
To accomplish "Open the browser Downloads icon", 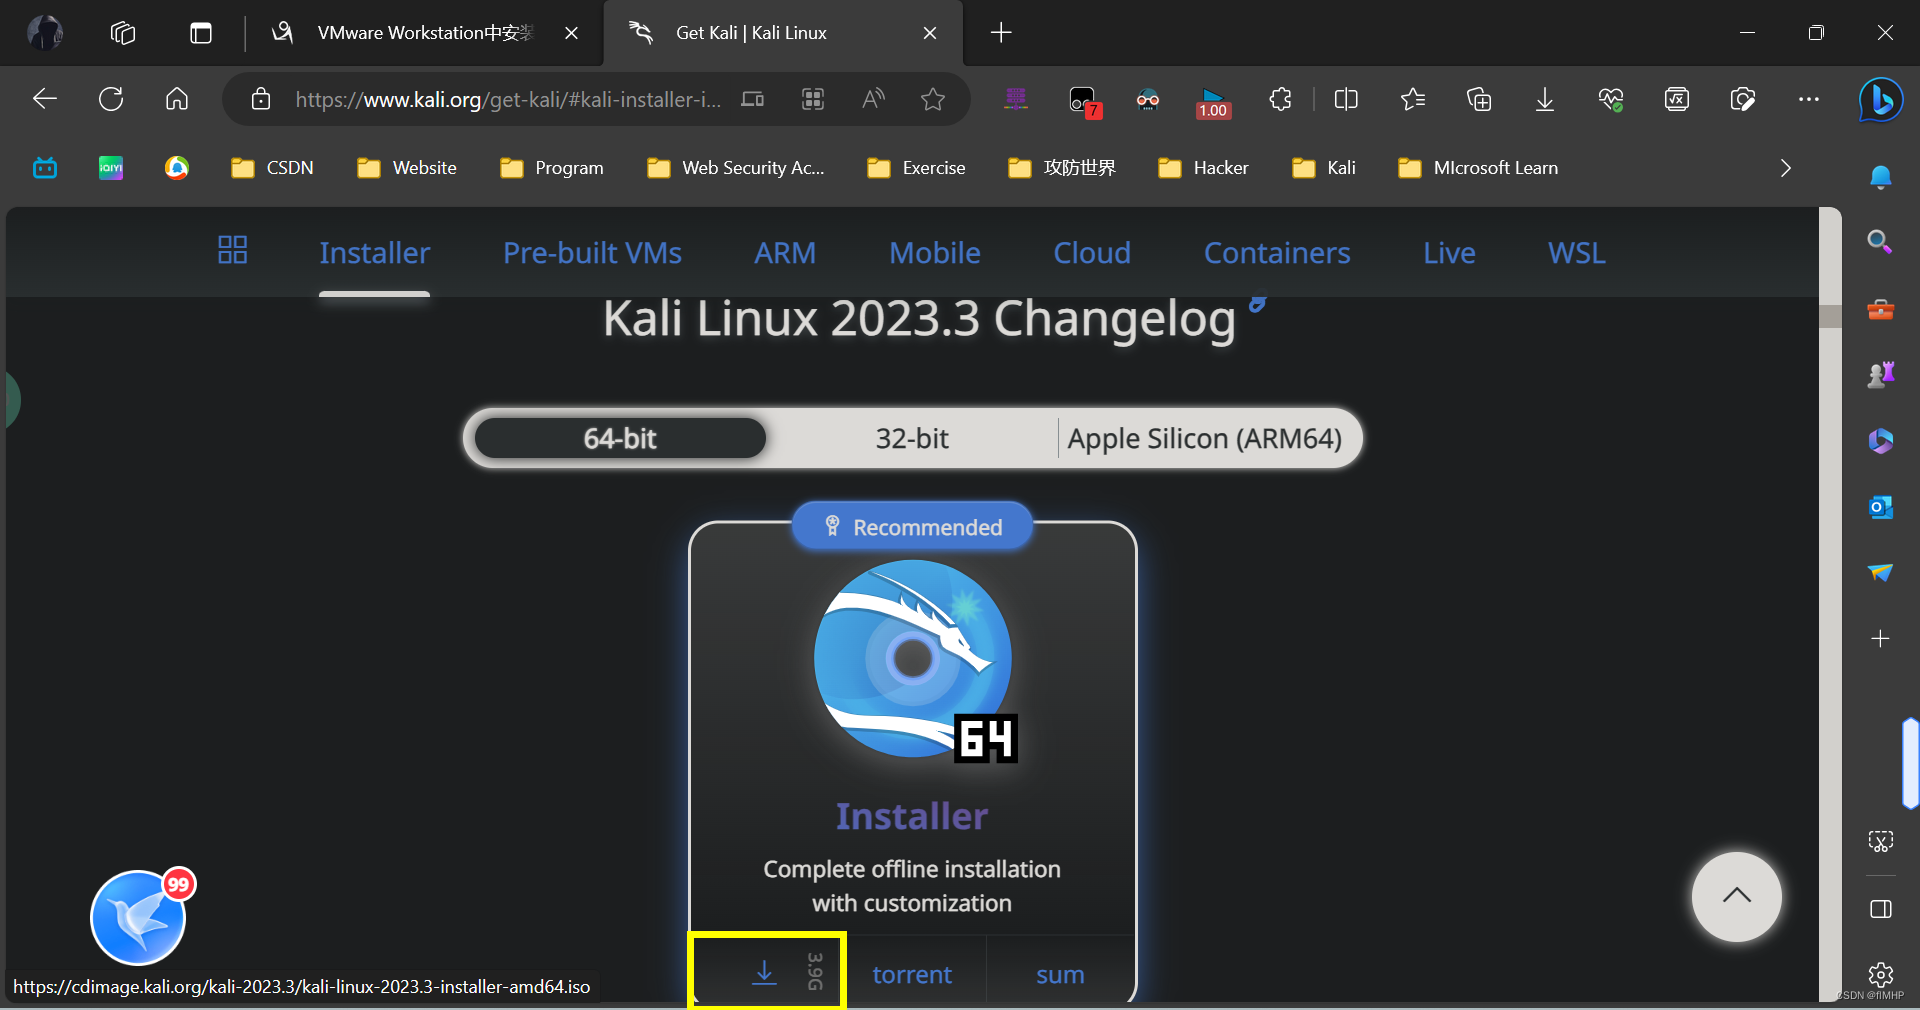I will click(1544, 99).
